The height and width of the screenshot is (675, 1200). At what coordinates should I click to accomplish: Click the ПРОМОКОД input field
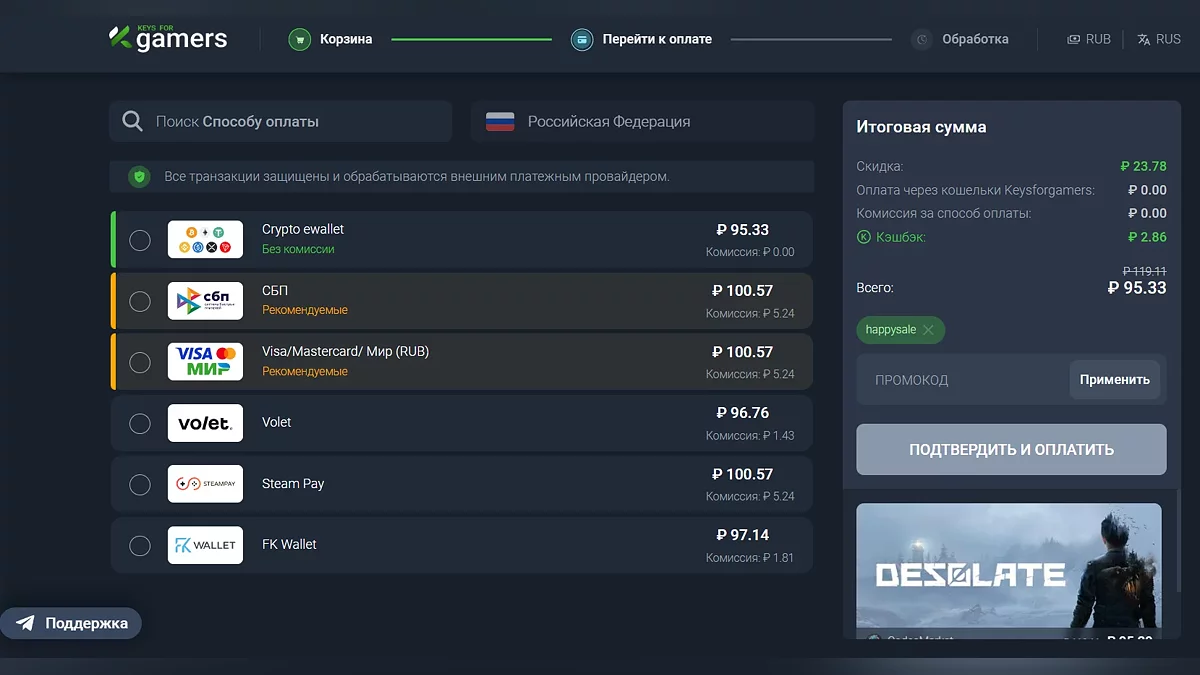coord(960,380)
